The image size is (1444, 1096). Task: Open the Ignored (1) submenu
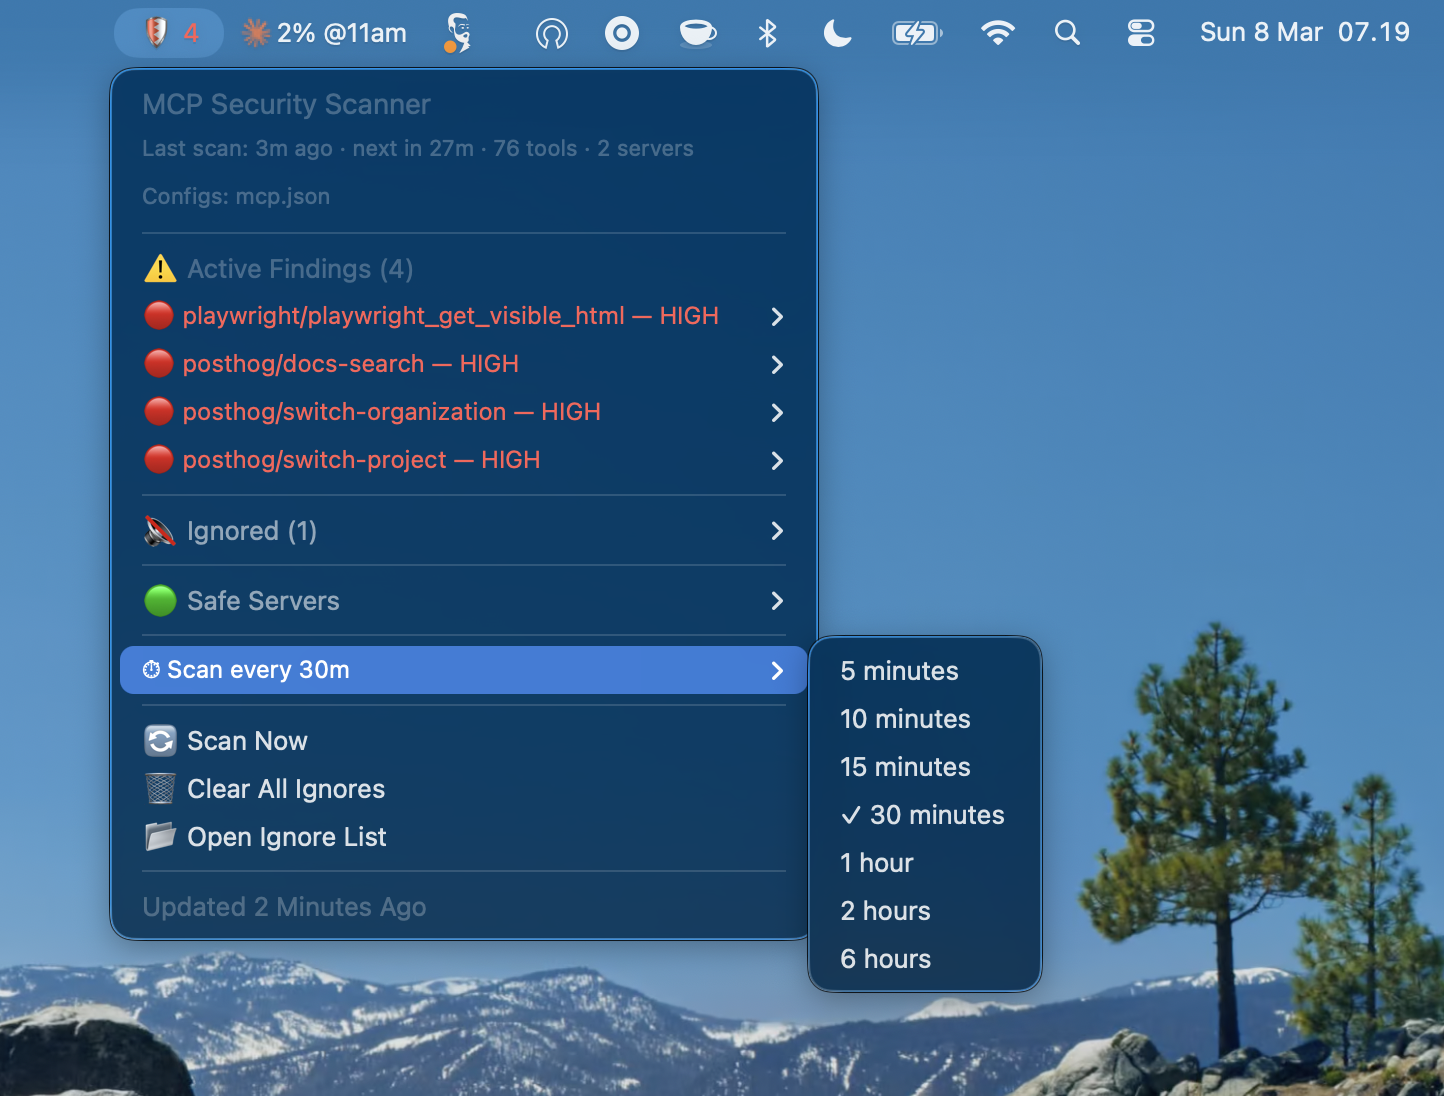pyautogui.click(x=252, y=531)
